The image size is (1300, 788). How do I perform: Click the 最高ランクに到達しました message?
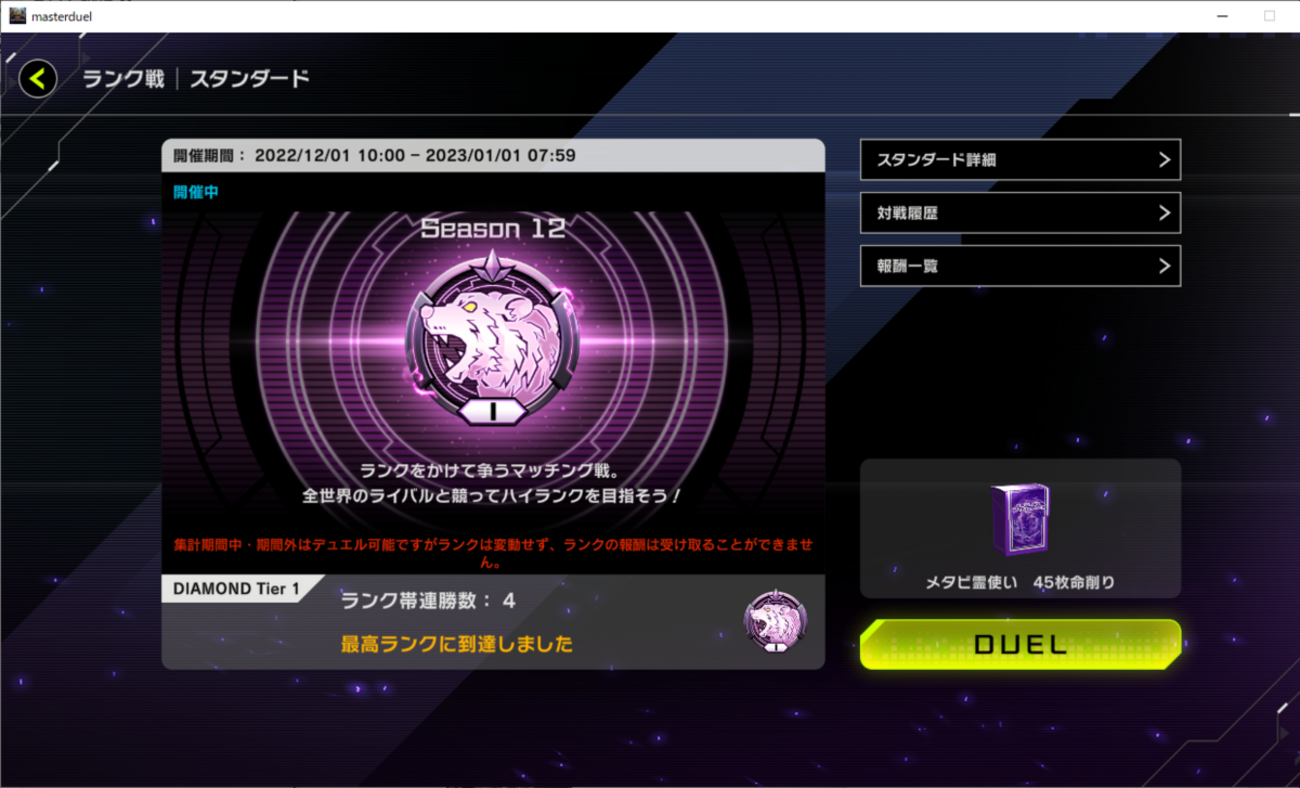click(457, 644)
